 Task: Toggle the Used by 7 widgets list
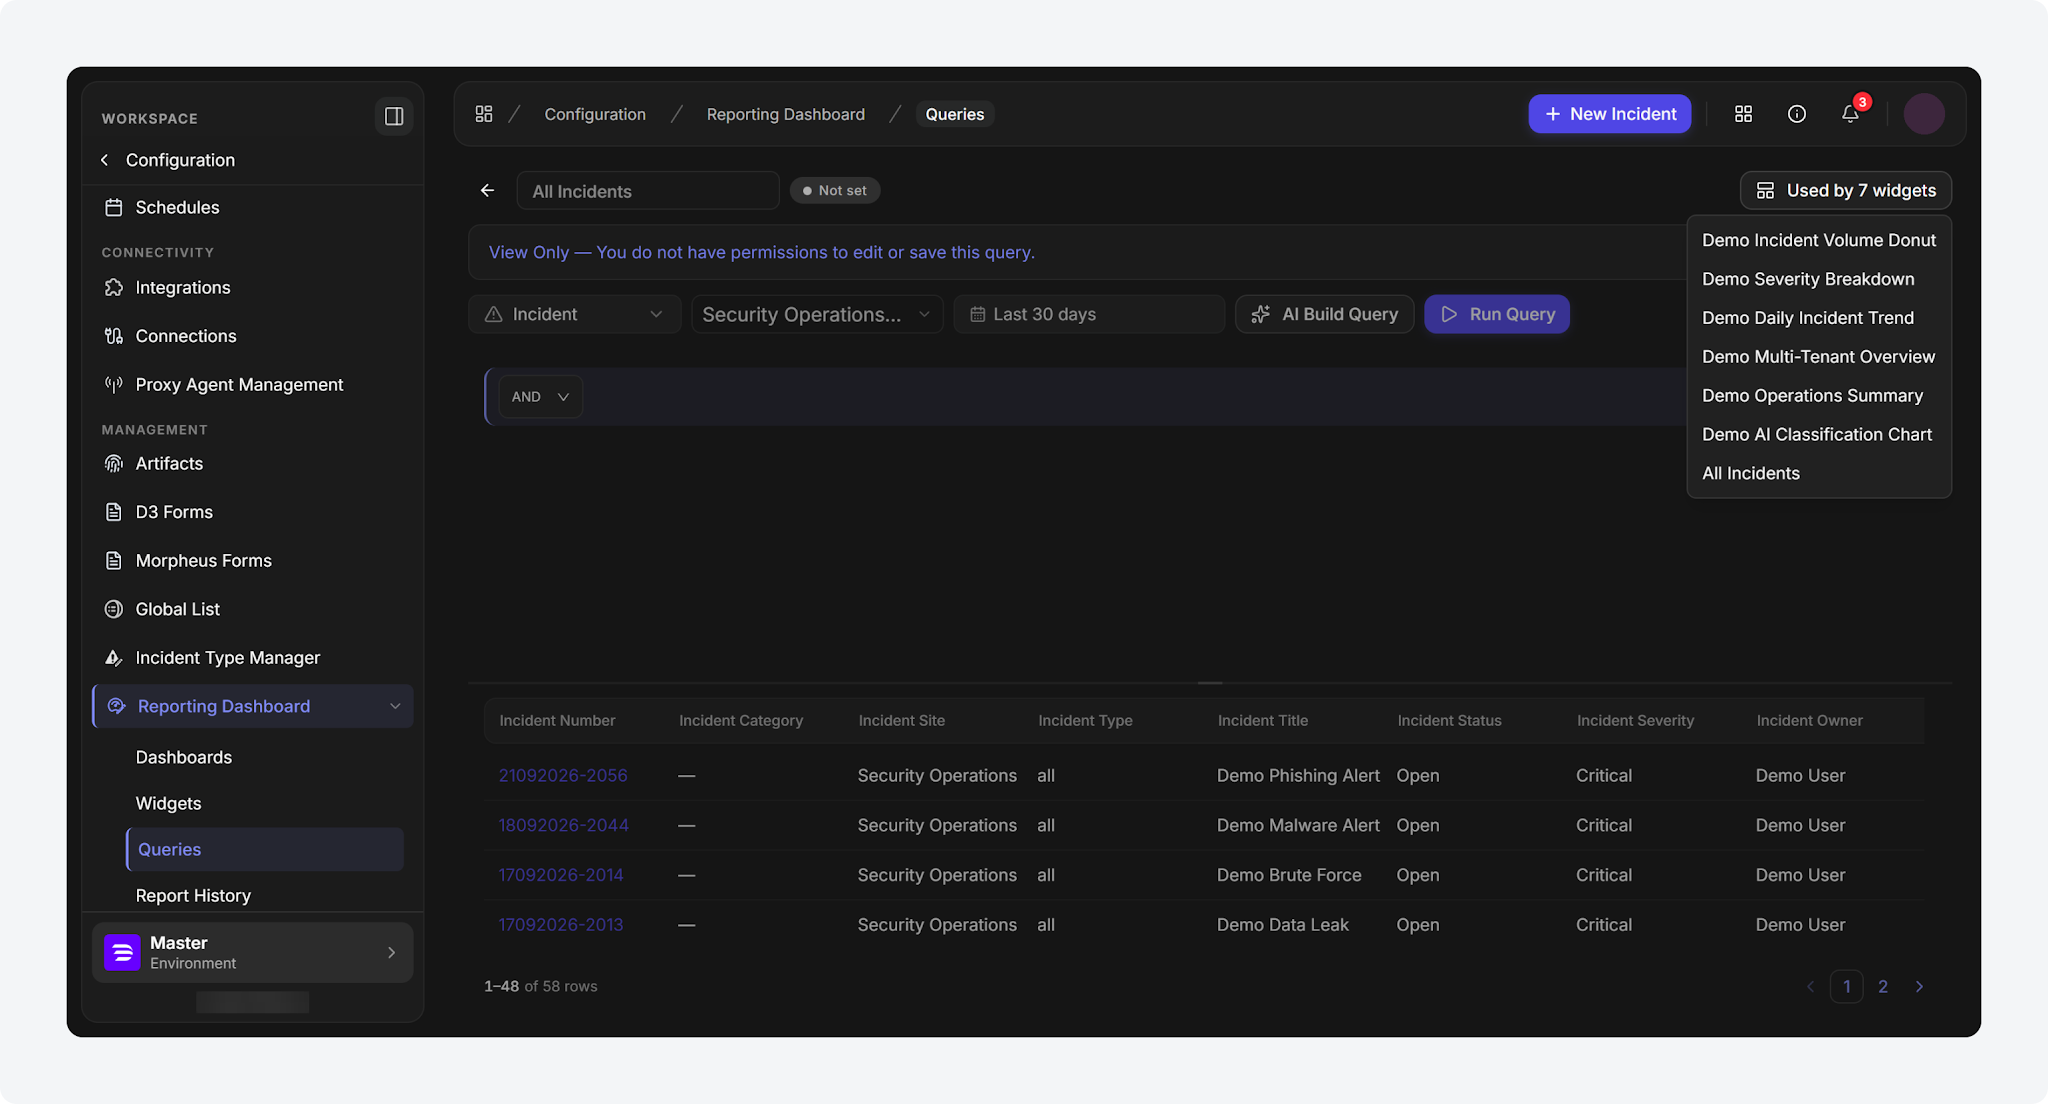pyautogui.click(x=1846, y=190)
